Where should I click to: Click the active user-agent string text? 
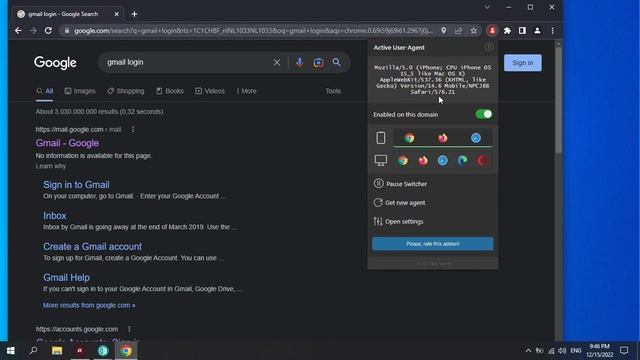pyautogui.click(x=433, y=80)
